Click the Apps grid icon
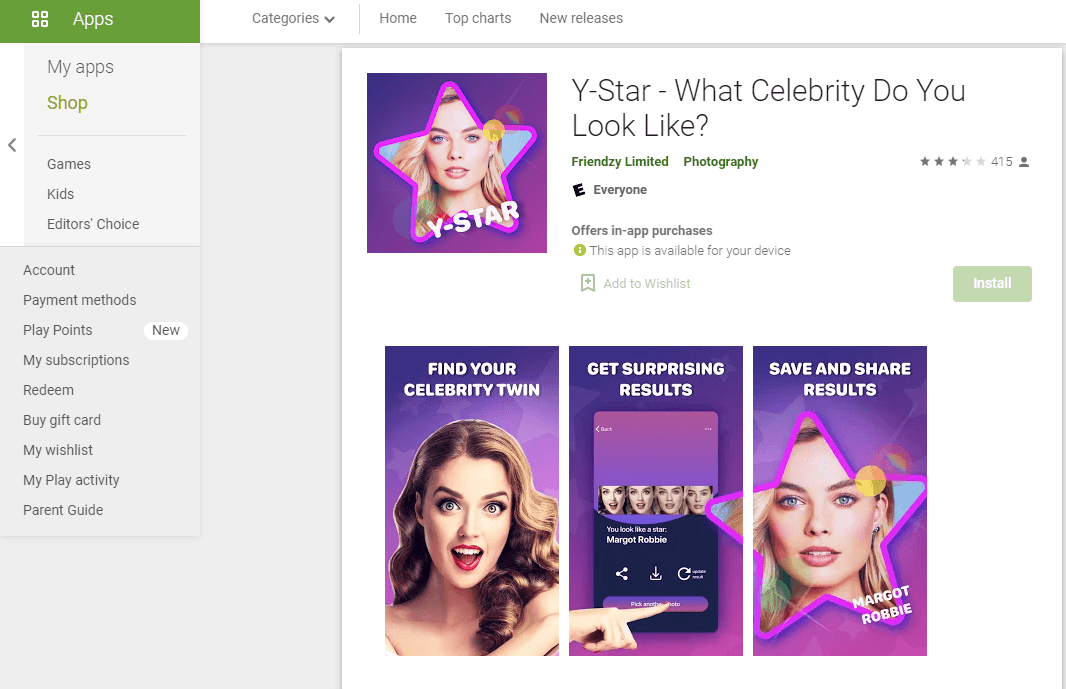 (40, 19)
